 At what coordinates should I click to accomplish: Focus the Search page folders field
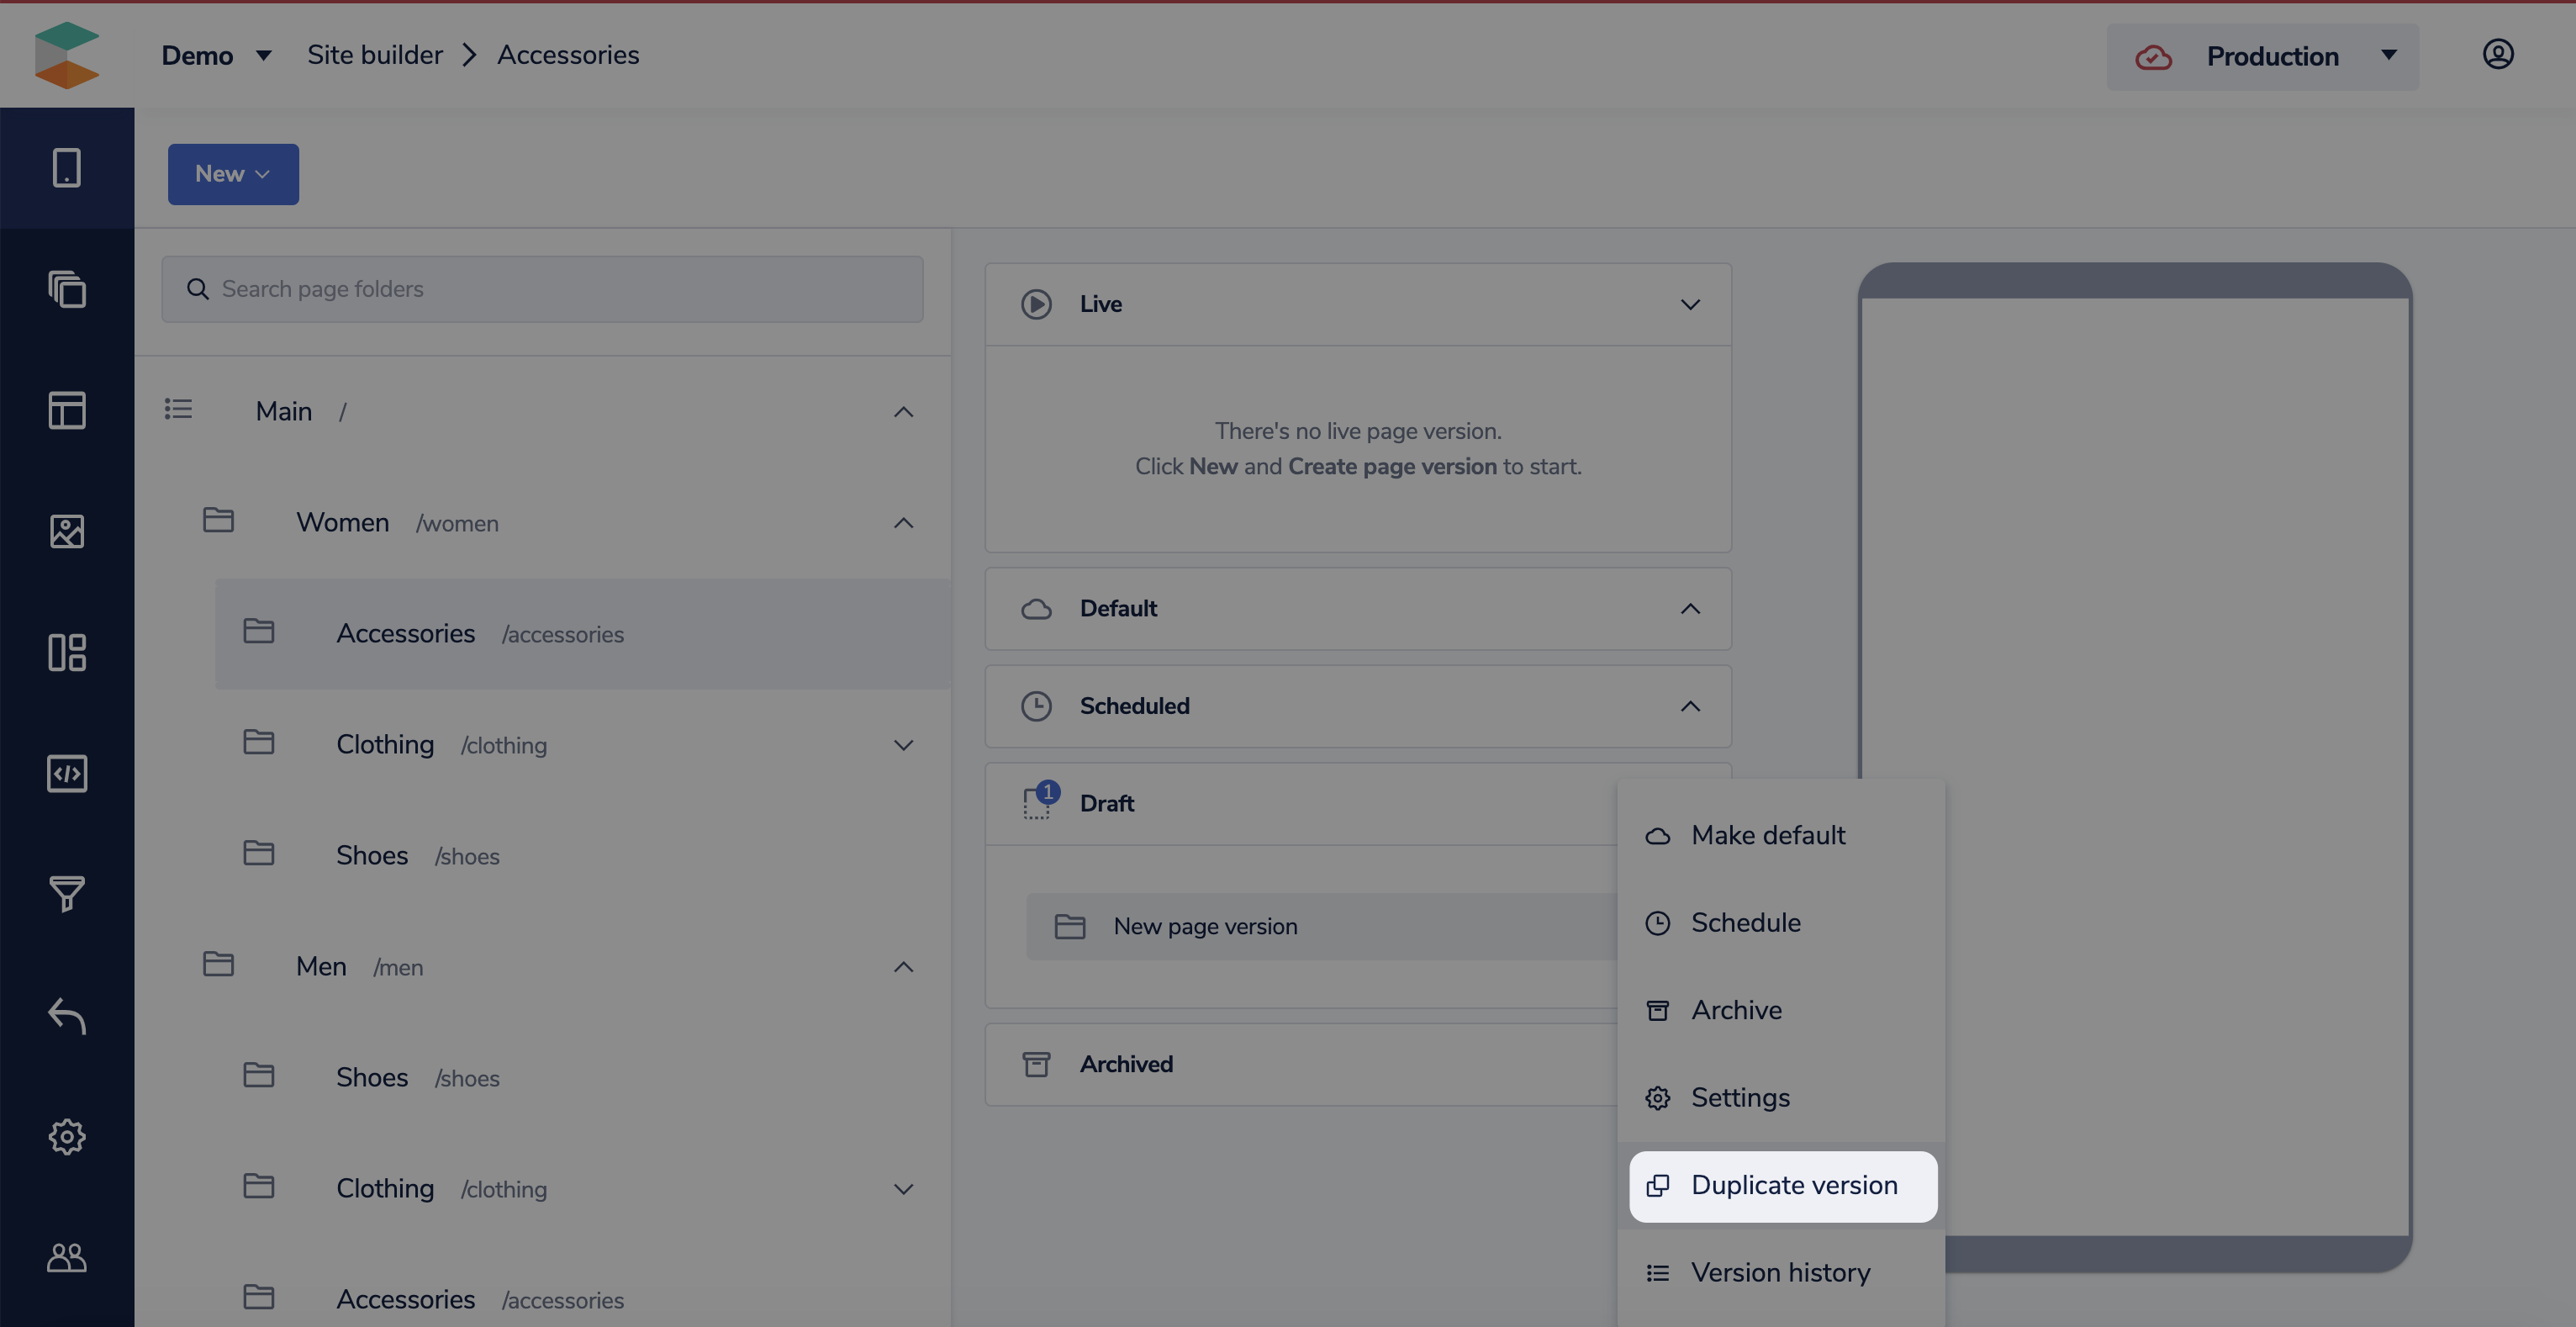point(542,289)
